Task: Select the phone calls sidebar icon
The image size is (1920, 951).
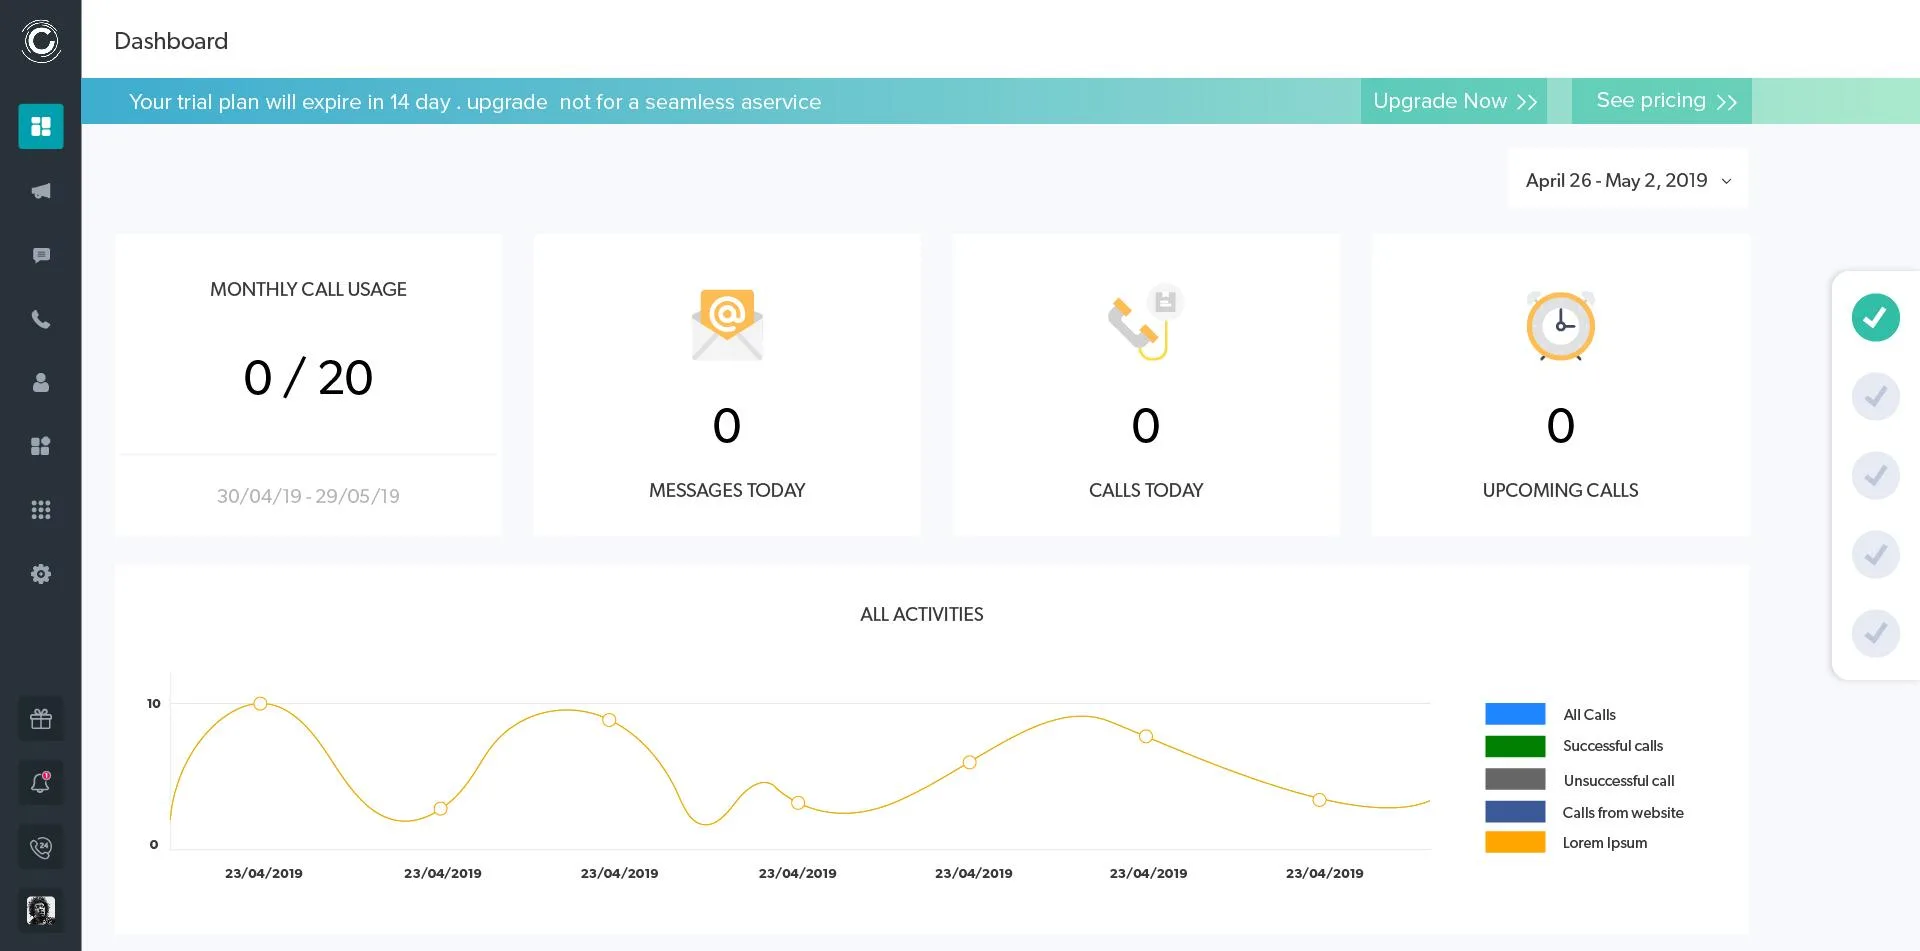Action: point(41,319)
